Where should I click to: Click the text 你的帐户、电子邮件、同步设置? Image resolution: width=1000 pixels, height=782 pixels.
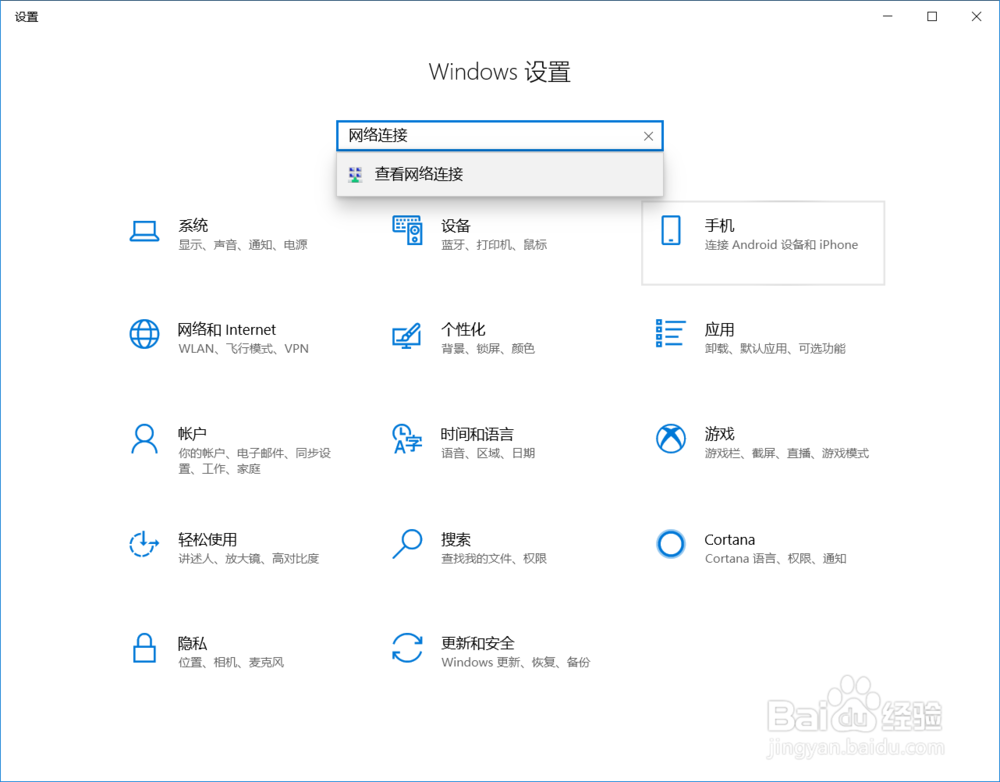pos(254,461)
